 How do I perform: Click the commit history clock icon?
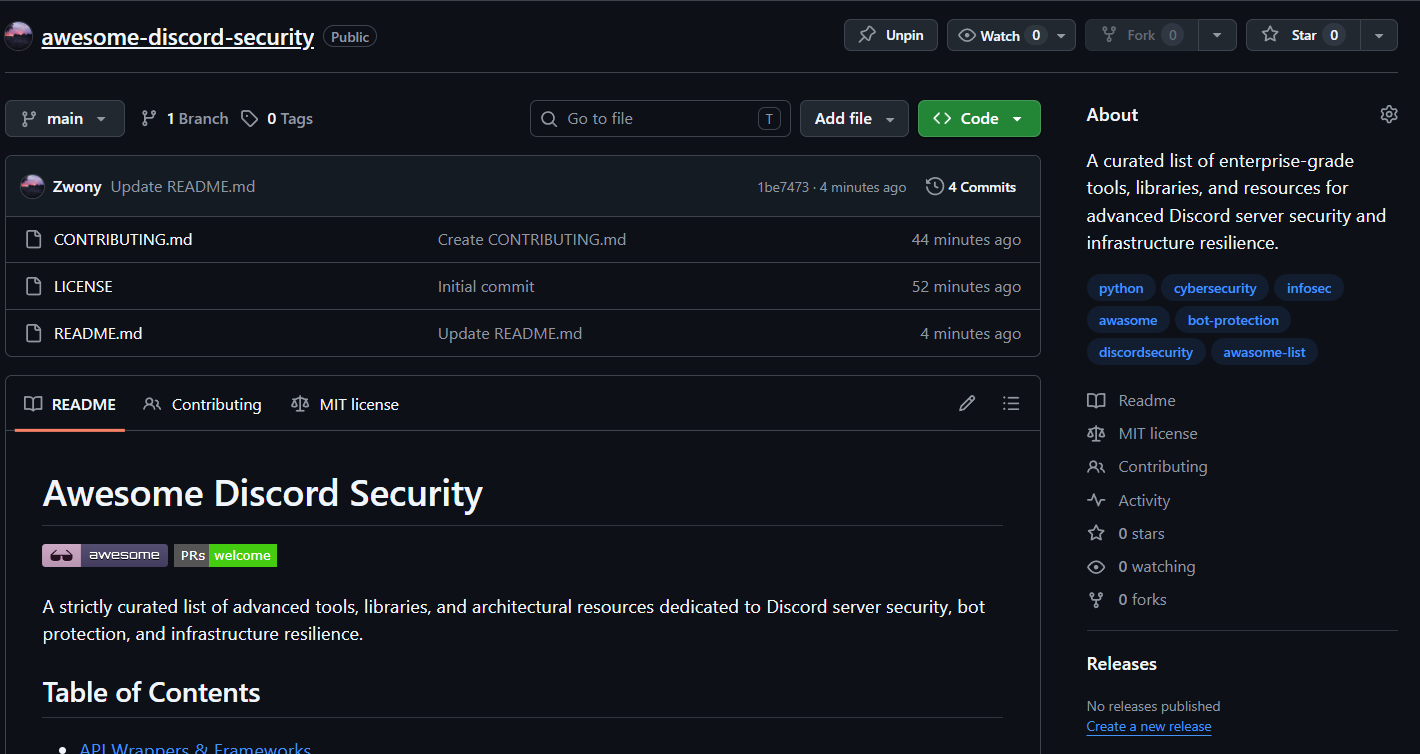pos(934,186)
